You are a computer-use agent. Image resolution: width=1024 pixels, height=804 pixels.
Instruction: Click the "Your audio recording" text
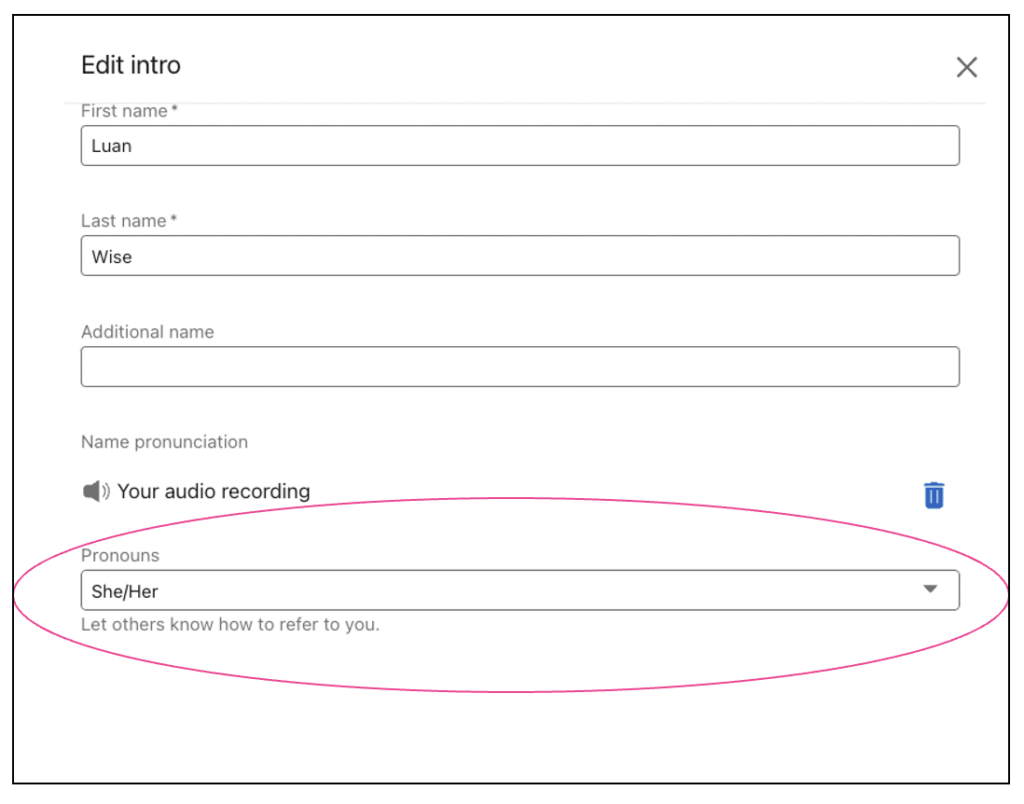pyautogui.click(x=214, y=491)
